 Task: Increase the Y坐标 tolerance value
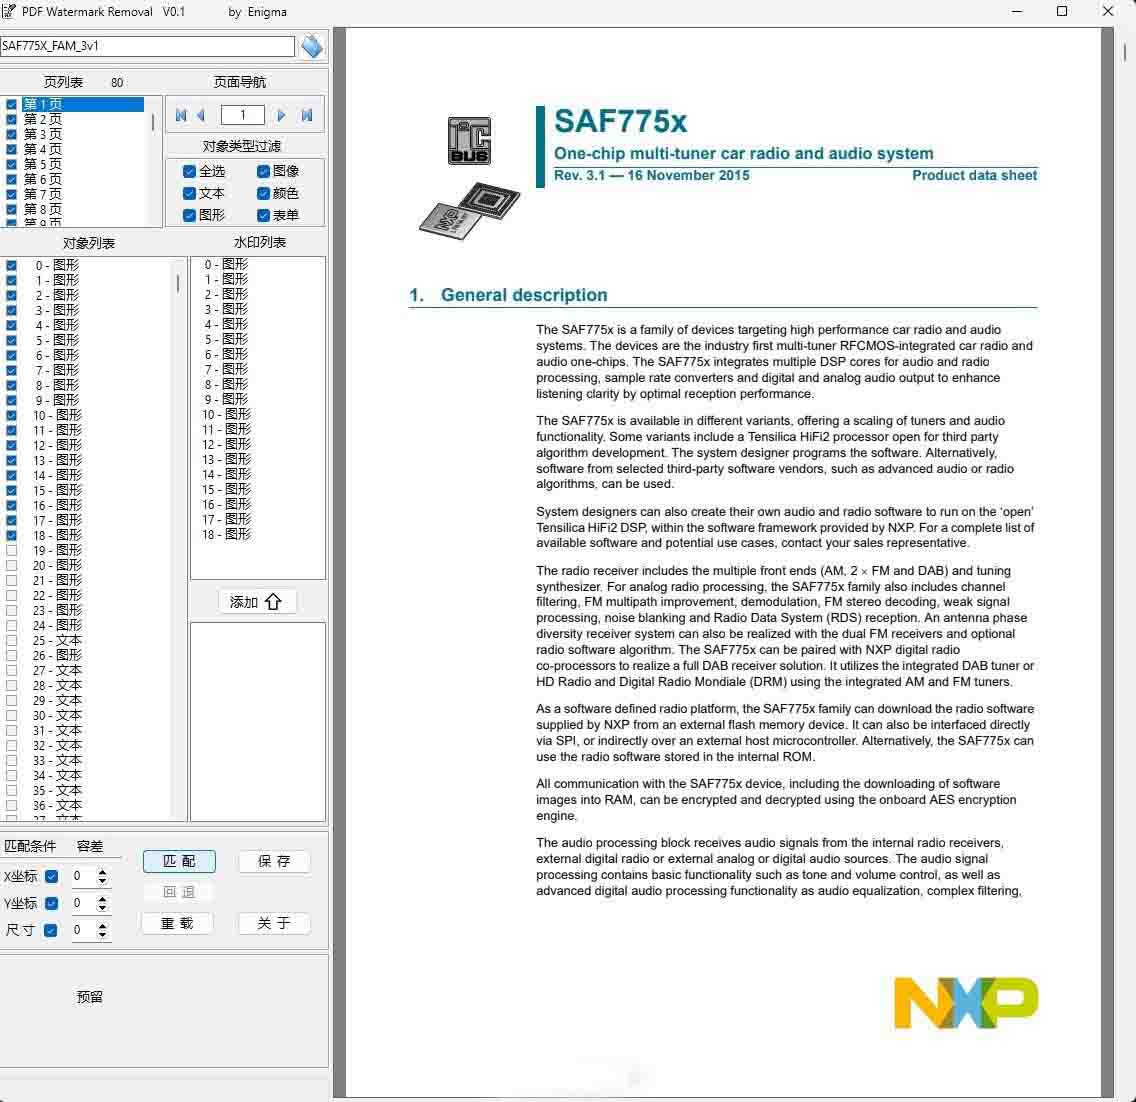pos(102,899)
